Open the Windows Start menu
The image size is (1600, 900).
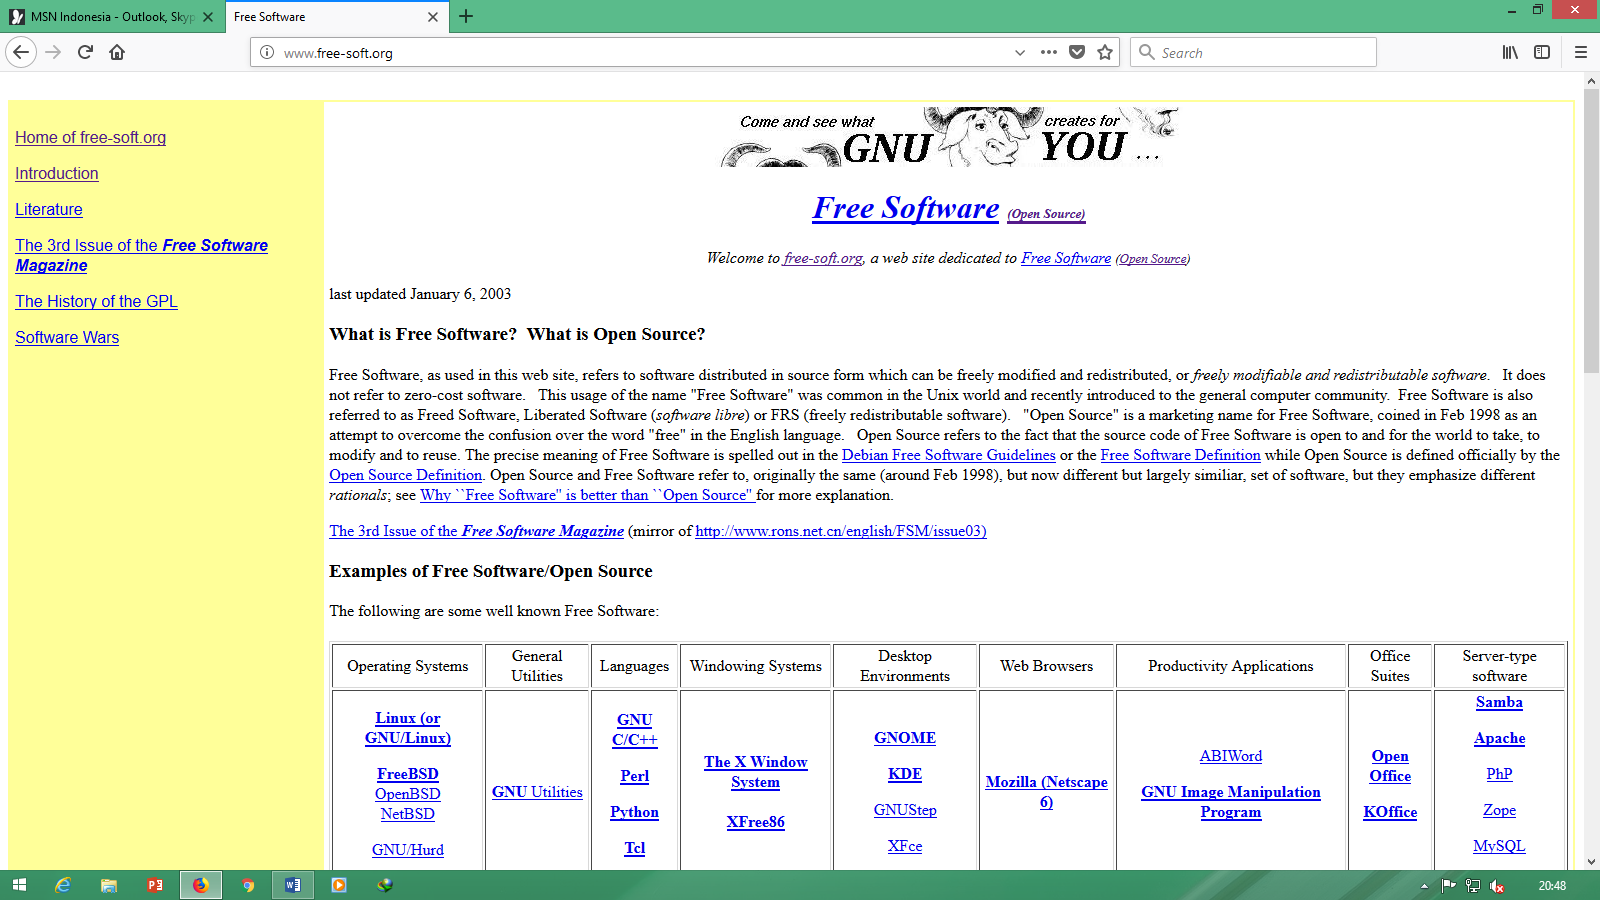pyautogui.click(x=19, y=885)
